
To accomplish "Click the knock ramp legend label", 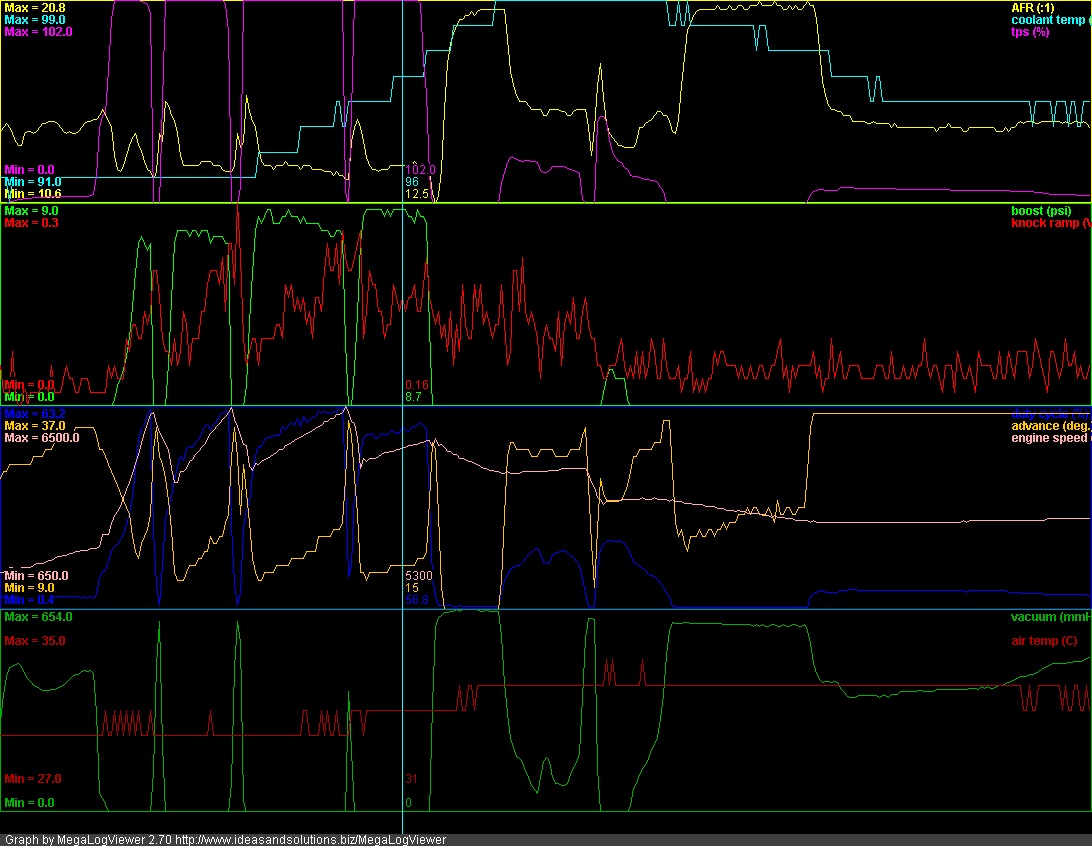I will [x=1051, y=223].
